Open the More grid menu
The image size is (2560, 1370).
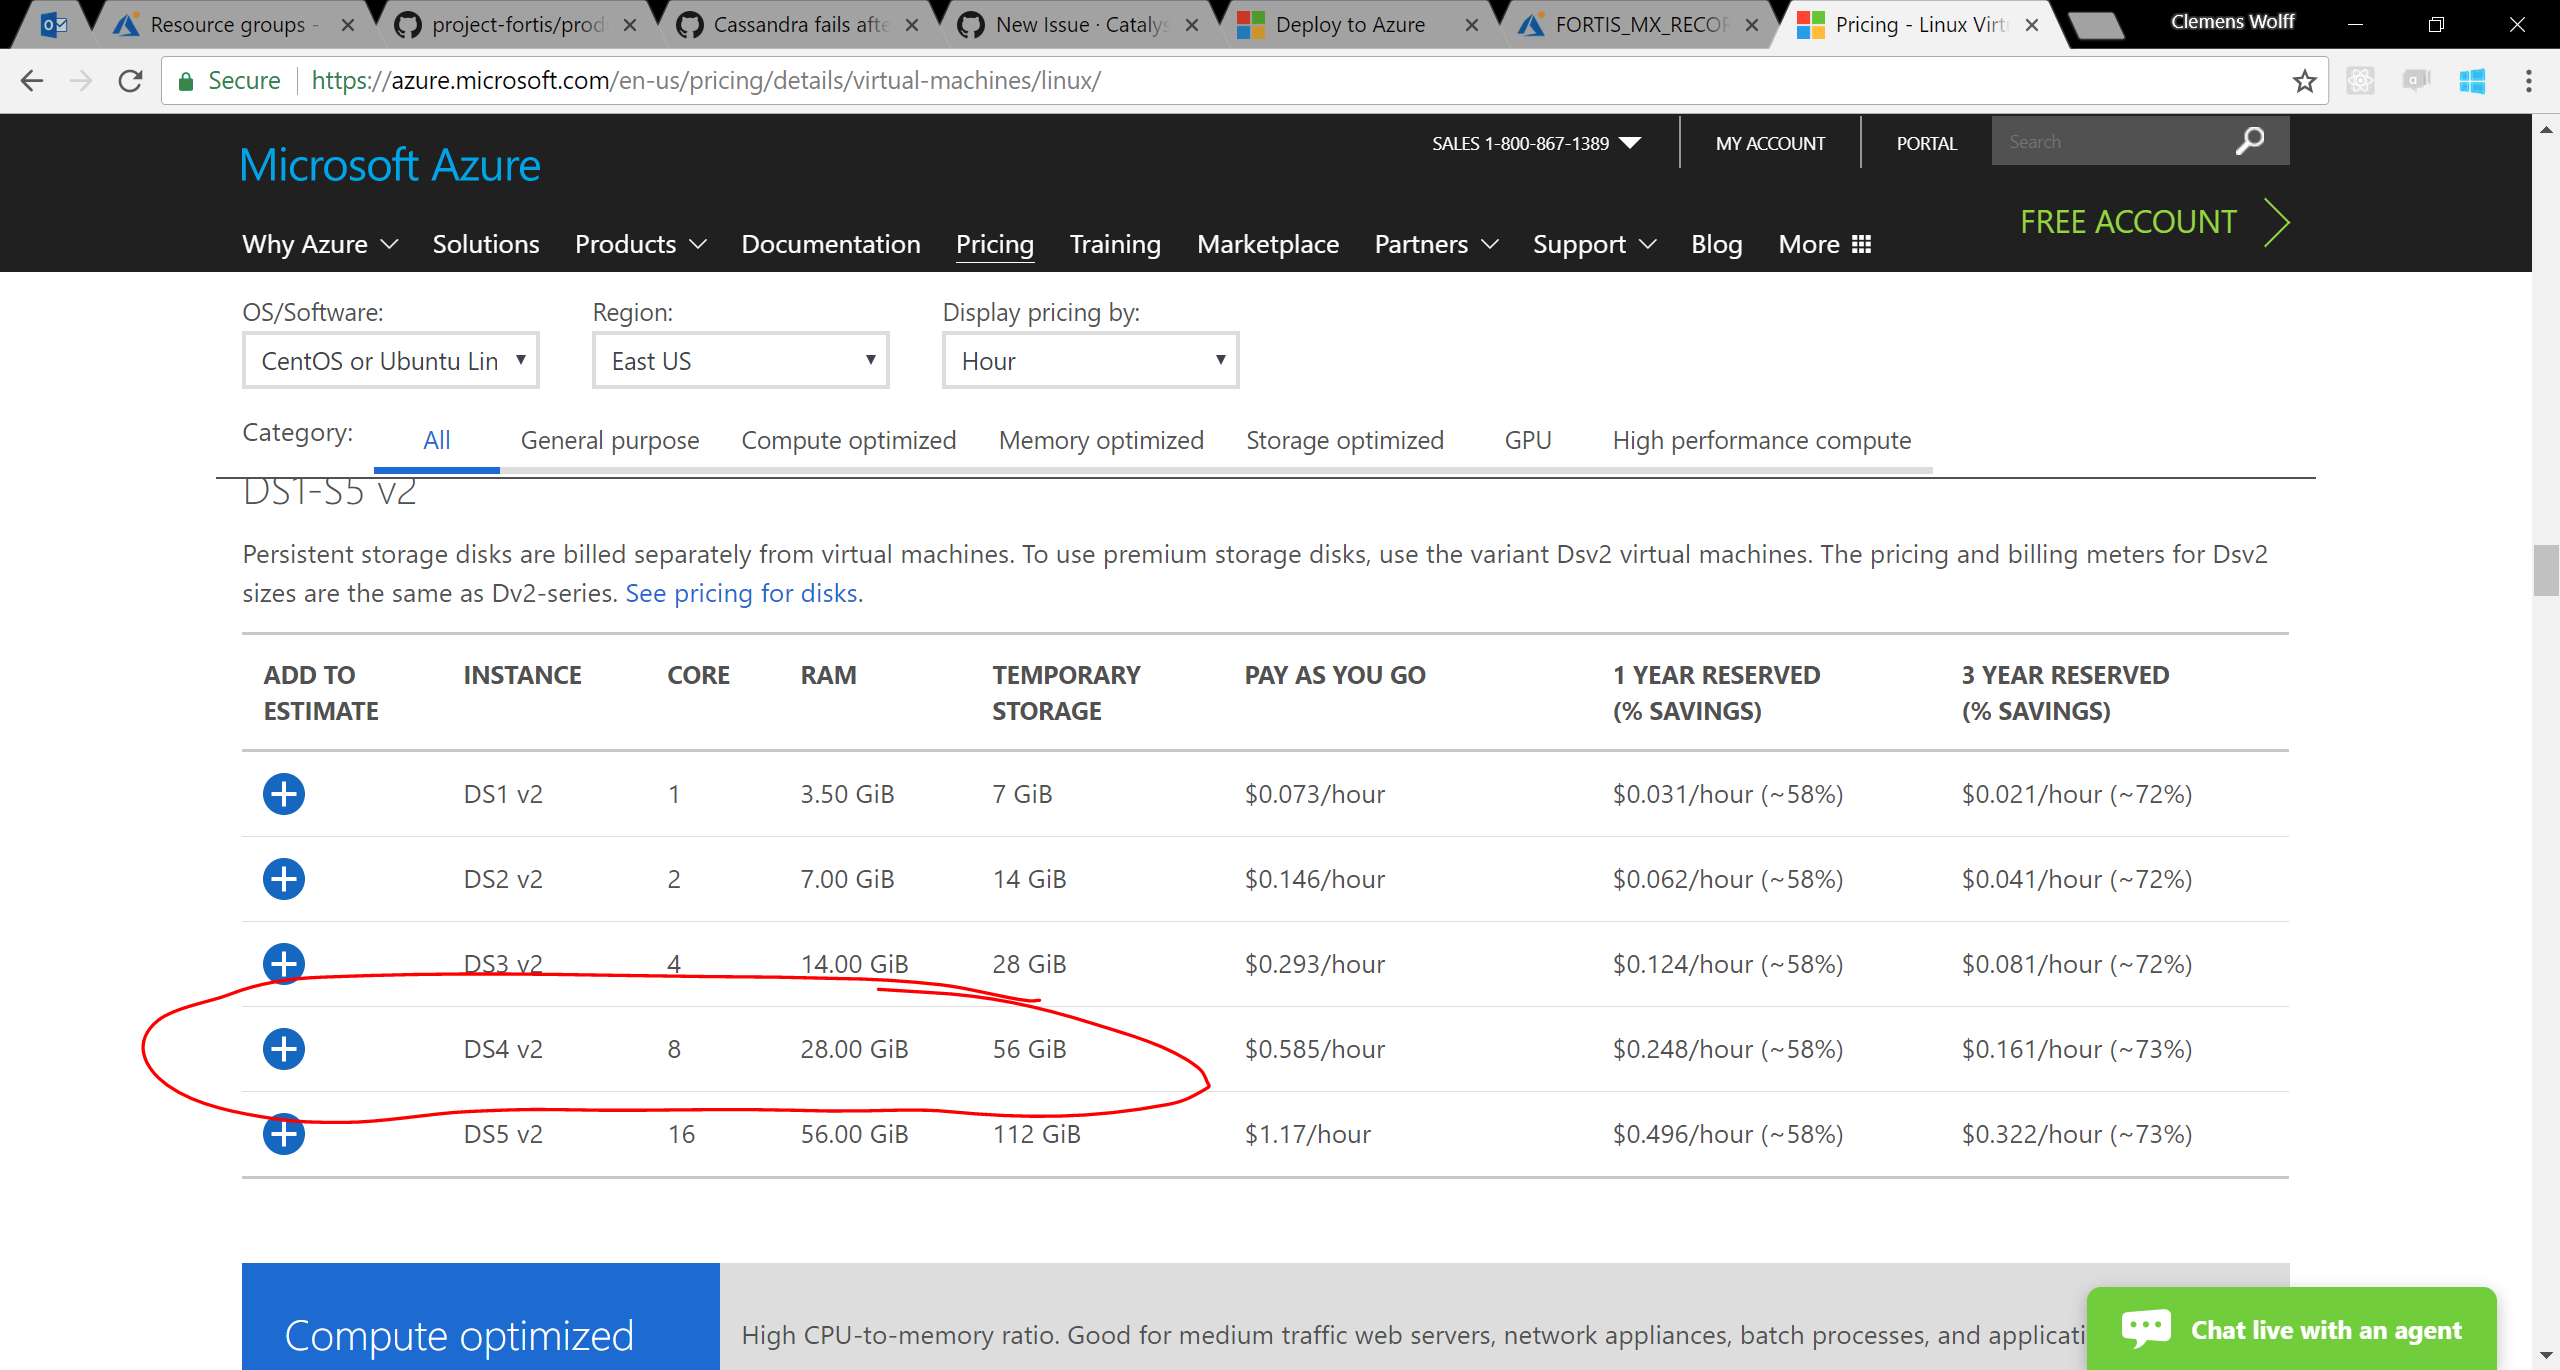point(1824,244)
